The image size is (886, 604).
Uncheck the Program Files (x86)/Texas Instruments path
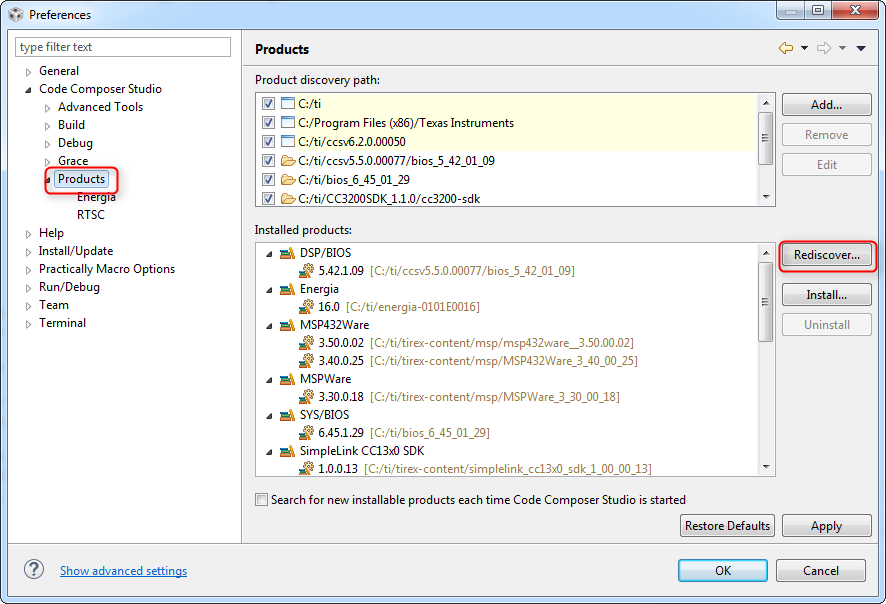click(x=268, y=123)
